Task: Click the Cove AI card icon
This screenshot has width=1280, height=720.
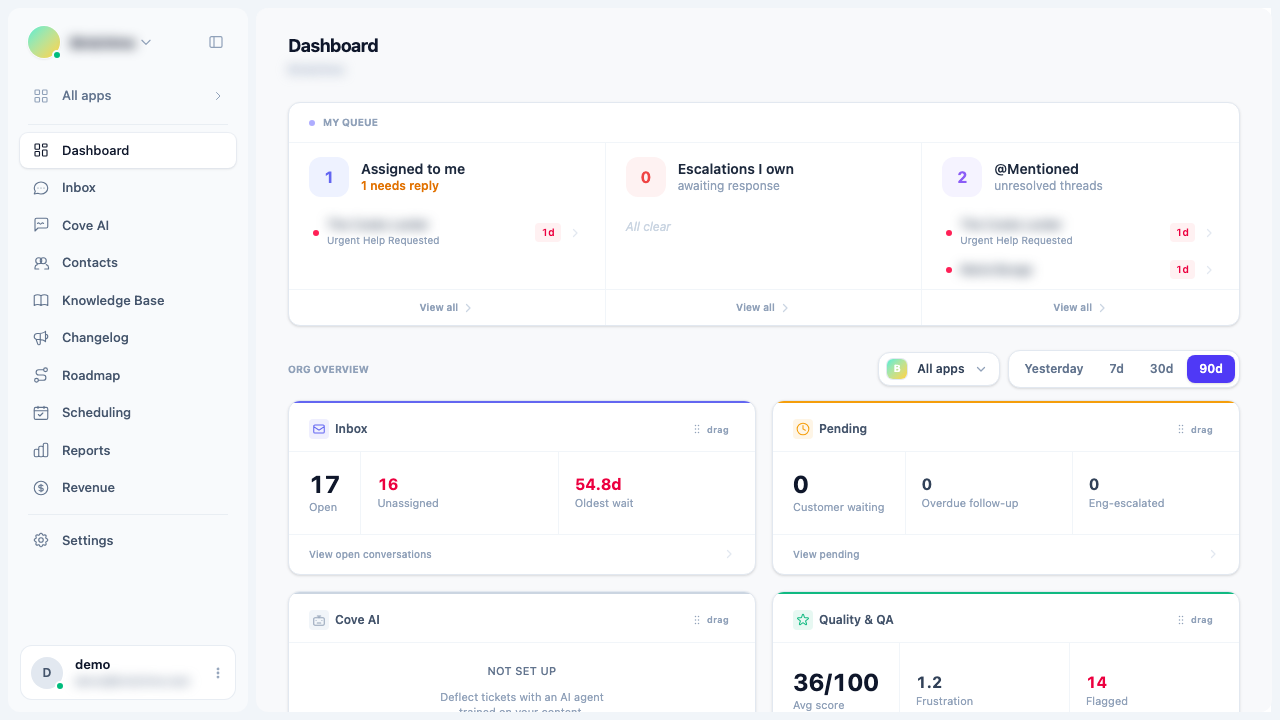Action: [319, 620]
